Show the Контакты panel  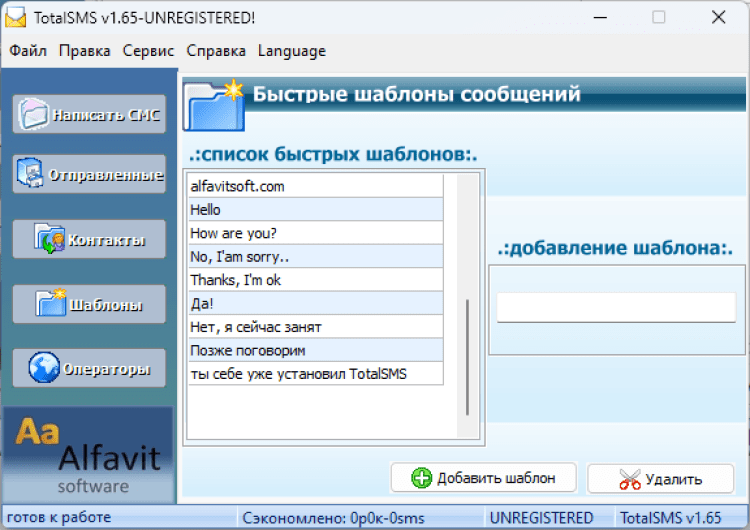click(89, 239)
